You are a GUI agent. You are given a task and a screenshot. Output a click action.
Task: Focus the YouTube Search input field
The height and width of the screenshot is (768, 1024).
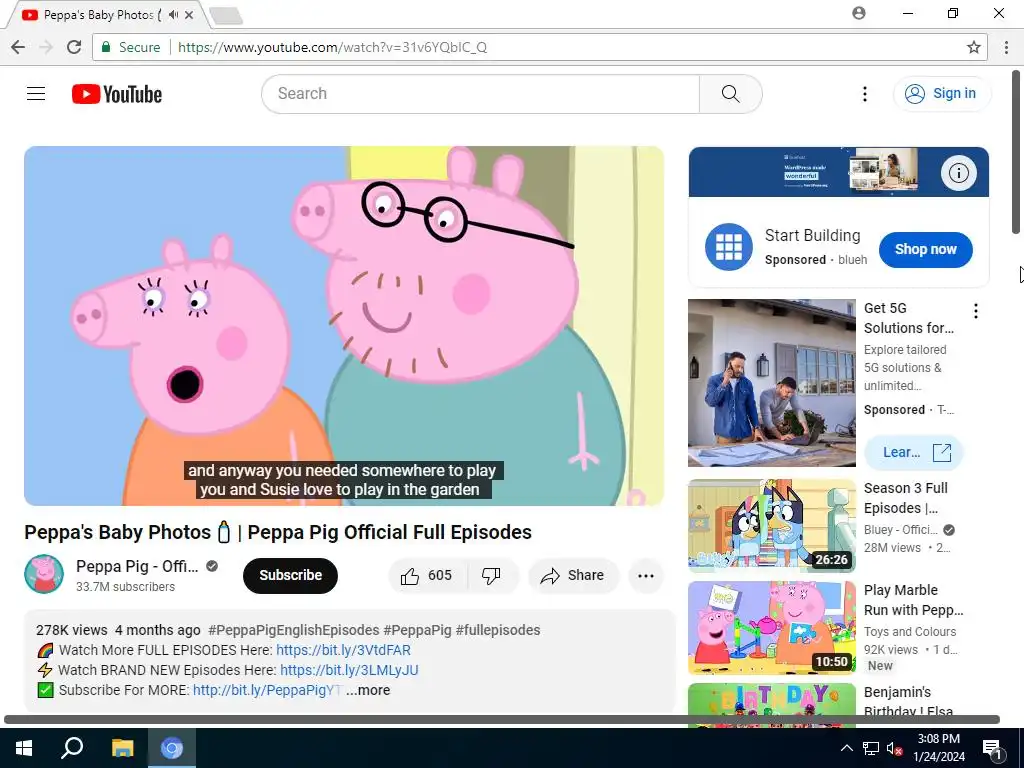480,94
